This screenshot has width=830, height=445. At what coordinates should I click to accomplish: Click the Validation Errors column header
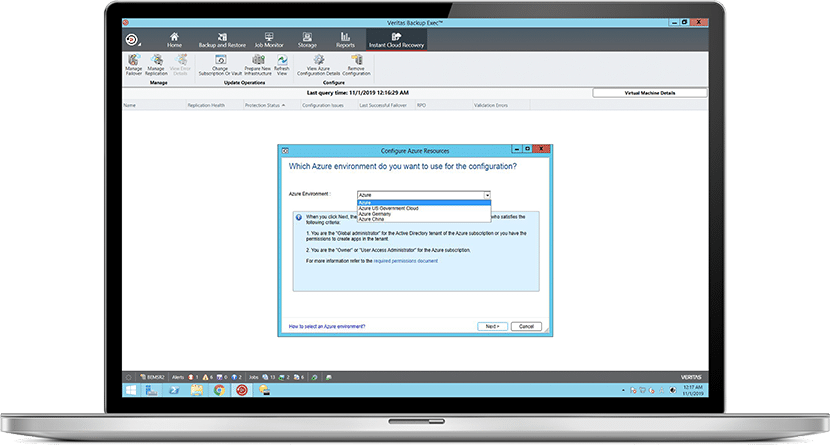(x=500, y=105)
